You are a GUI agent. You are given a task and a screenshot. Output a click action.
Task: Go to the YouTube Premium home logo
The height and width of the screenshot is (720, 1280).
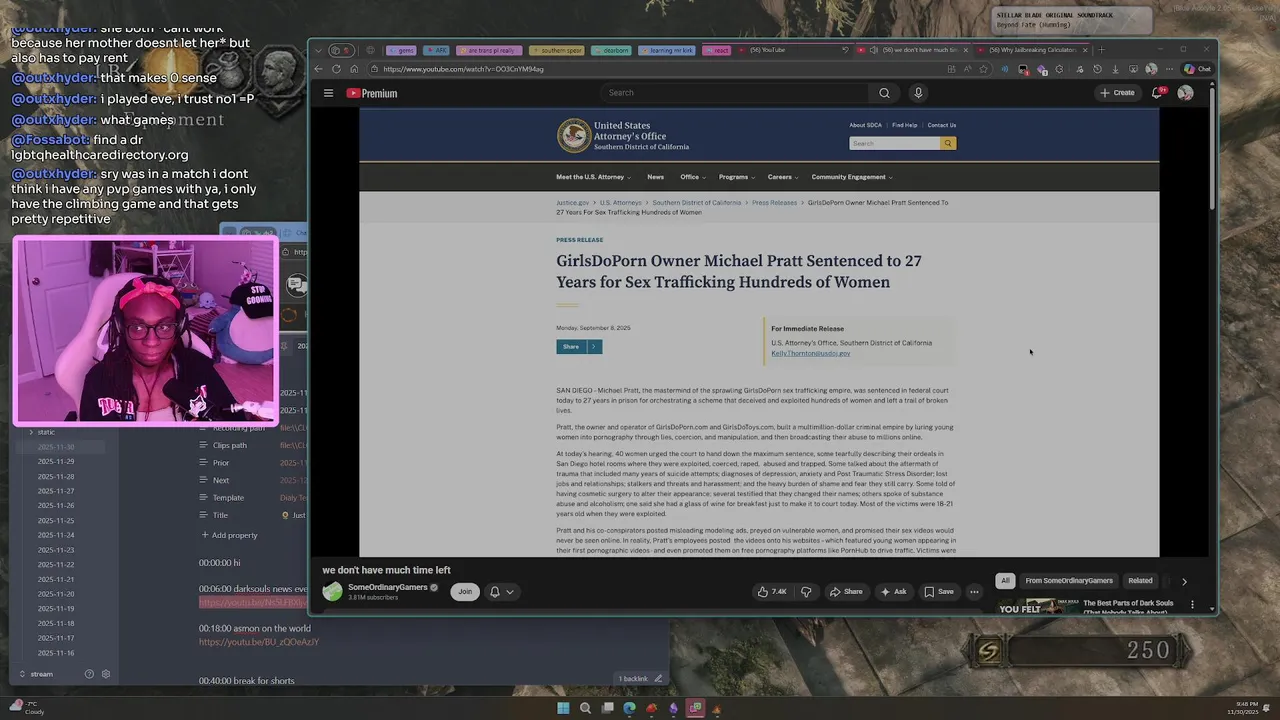372,93
